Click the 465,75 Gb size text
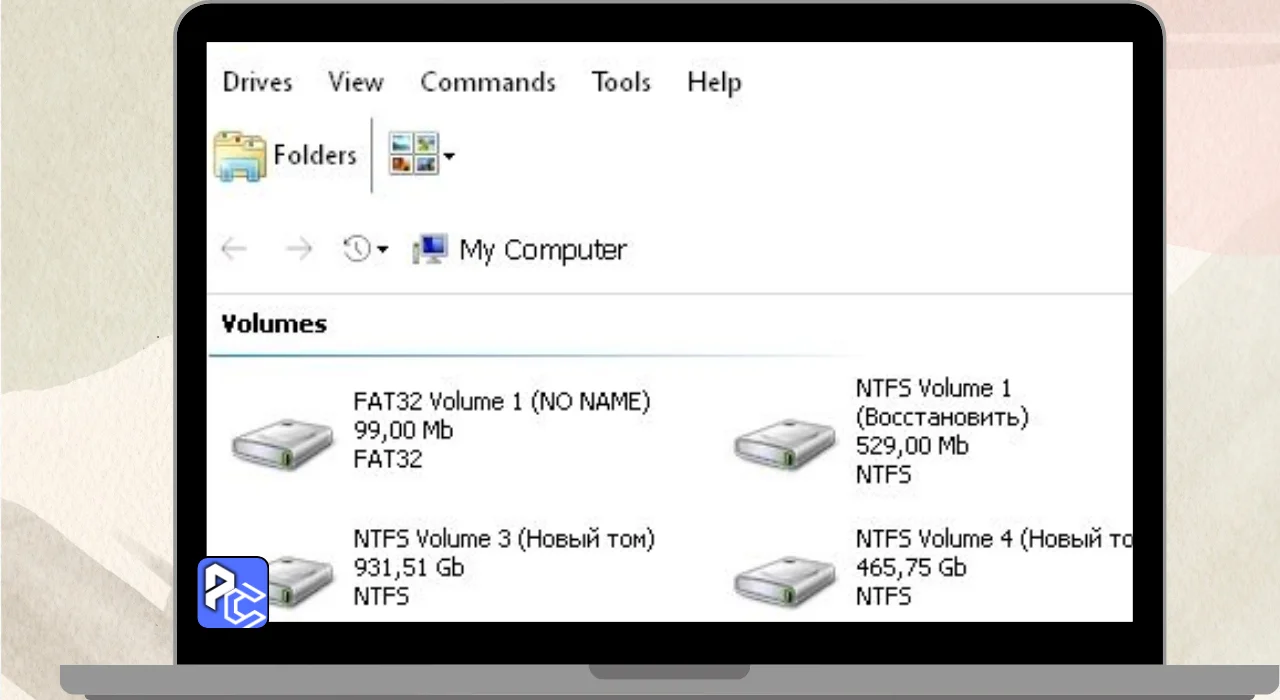 pyautogui.click(x=911, y=568)
